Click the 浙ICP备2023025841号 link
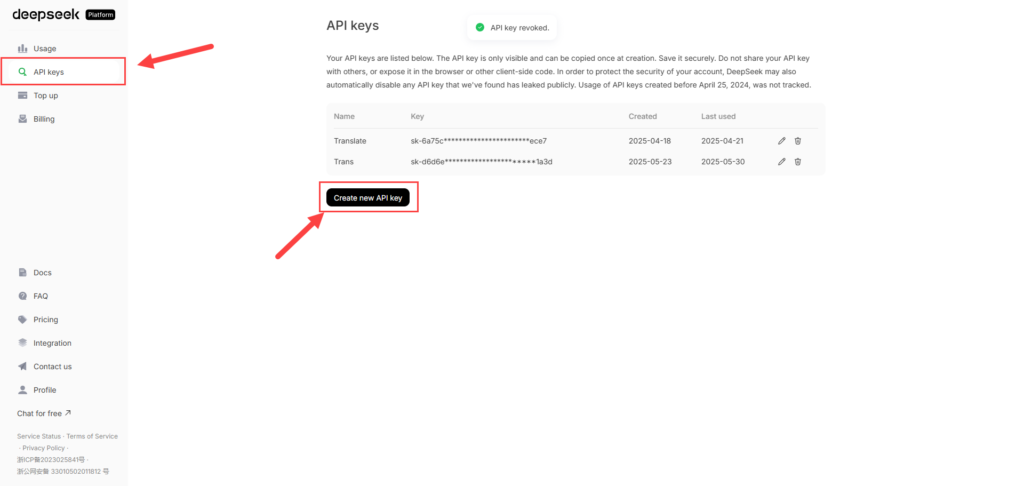The width and height of the screenshot is (1024, 486). [50, 460]
